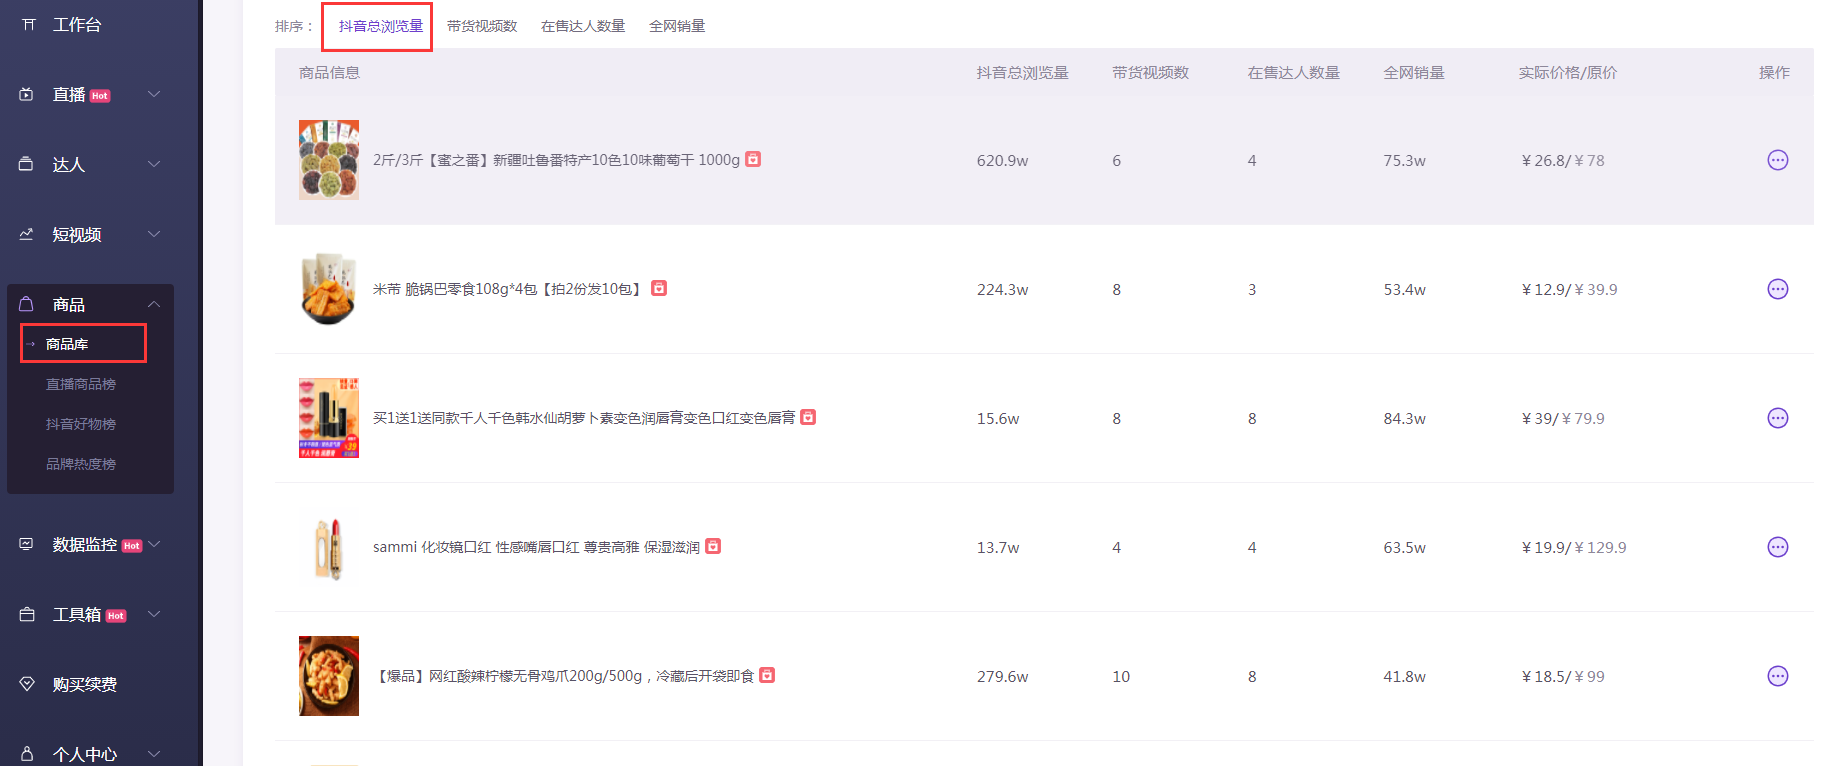Screen dimensions: 1825x766
Task: Click the 工具箱 toolbox icon
Action: [27, 614]
